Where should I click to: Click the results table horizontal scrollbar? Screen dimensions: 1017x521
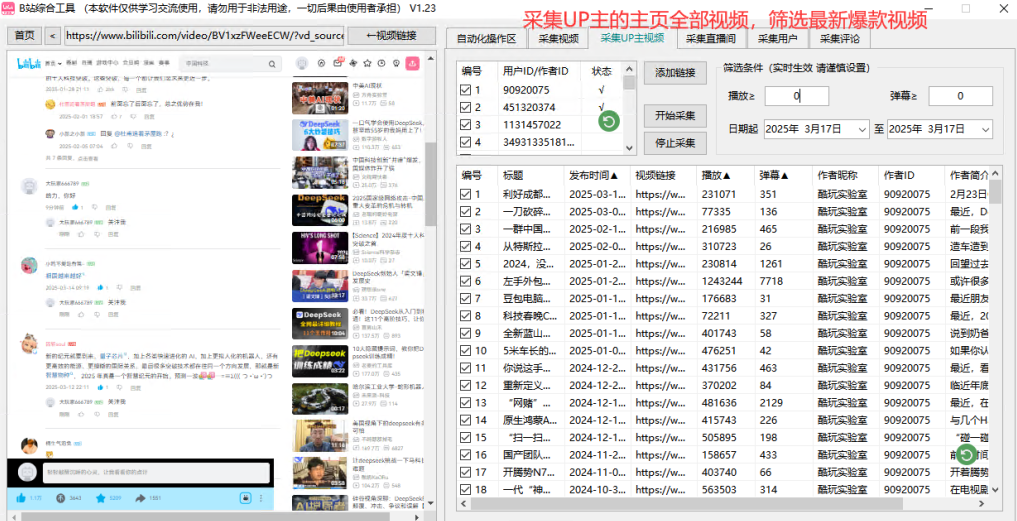(x=724, y=503)
